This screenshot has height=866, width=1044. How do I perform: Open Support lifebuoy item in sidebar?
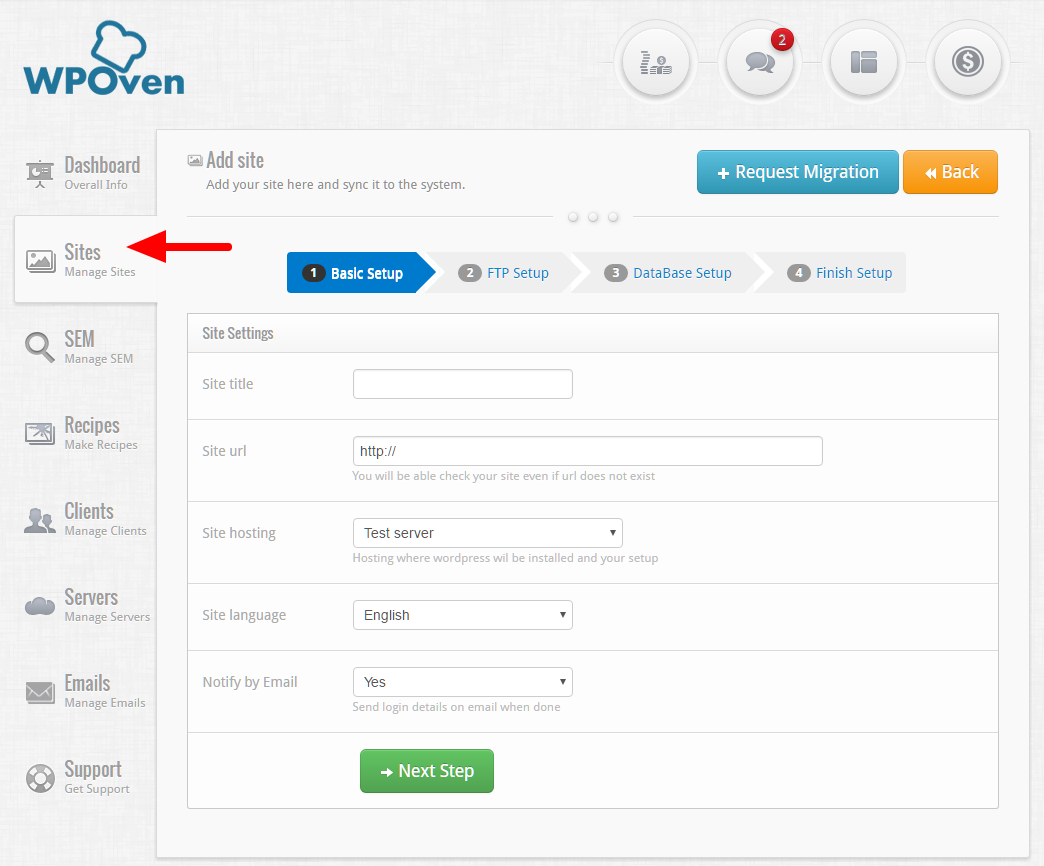(x=79, y=777)
